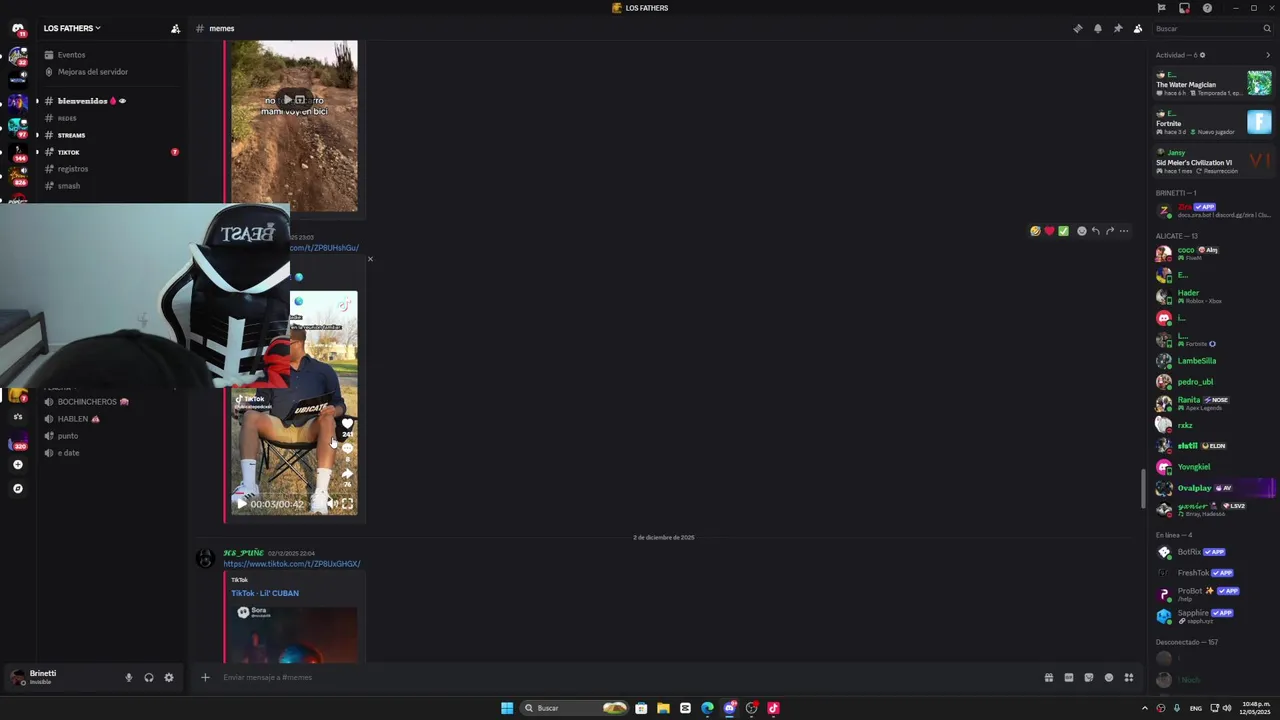Expand LOS FATHERS server dropdown
This screenshot has width=1280, height=720.
72,28
